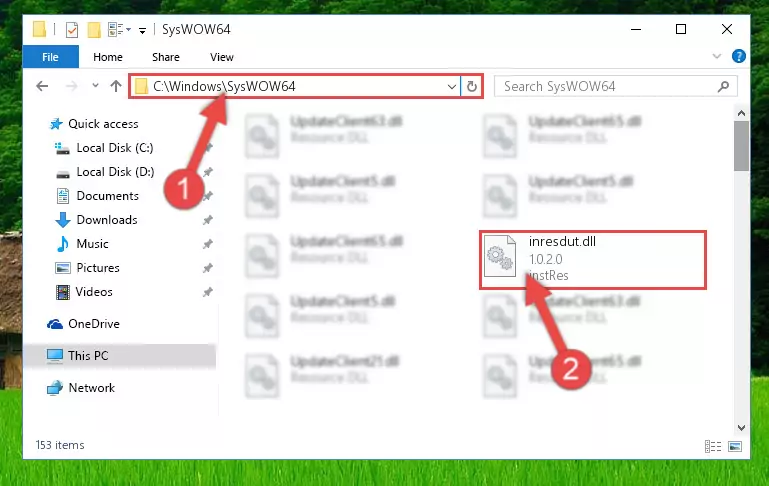Viewport: 769px width, 486px height.
Task: Go forward with the Forward arrow
Action: pyautogui.click(x=72, y=86)
